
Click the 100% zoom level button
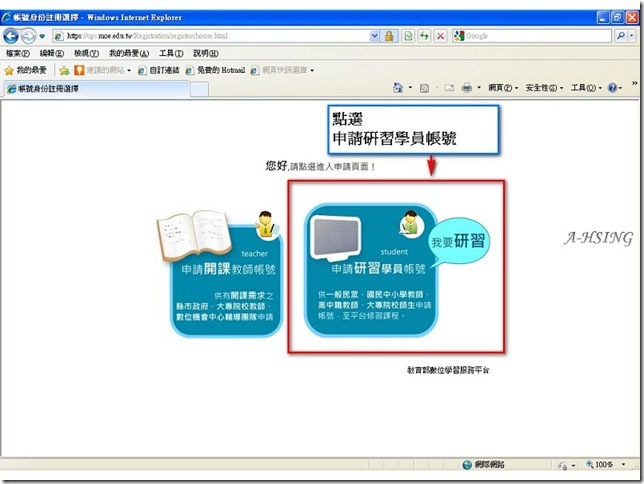600,465
